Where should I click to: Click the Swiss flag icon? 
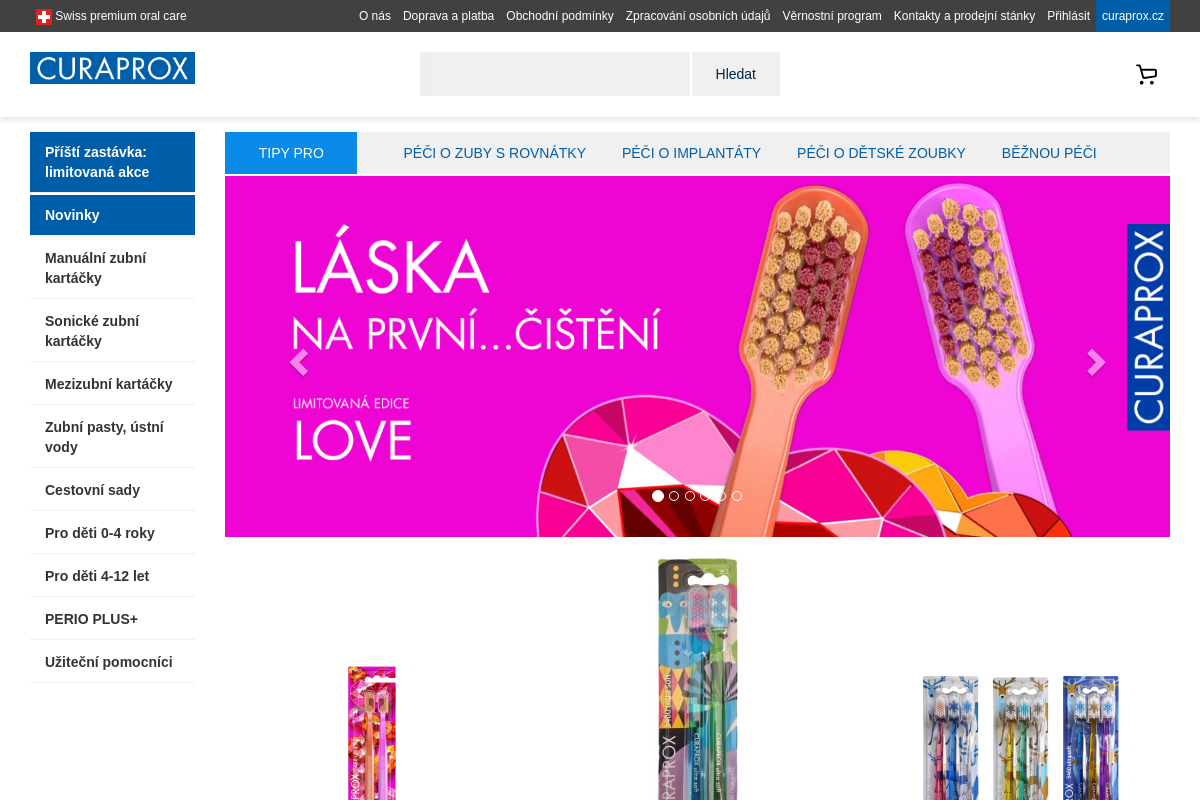pyautogui.click(x=43, y=16)
